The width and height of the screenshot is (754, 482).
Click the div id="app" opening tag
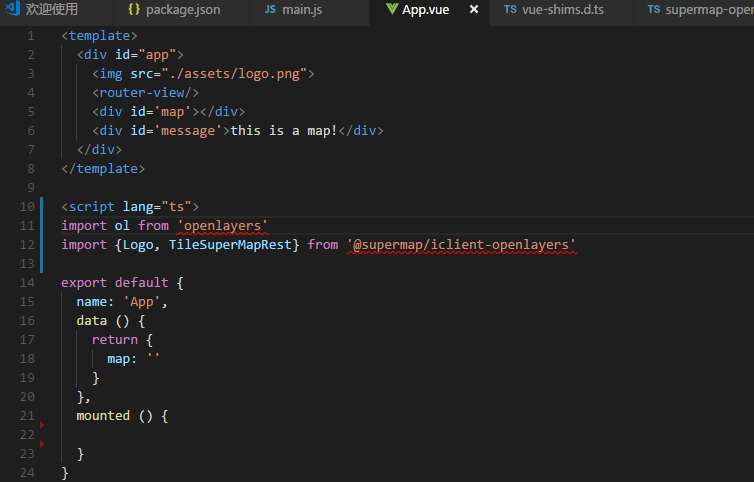(x=130, y=55)
